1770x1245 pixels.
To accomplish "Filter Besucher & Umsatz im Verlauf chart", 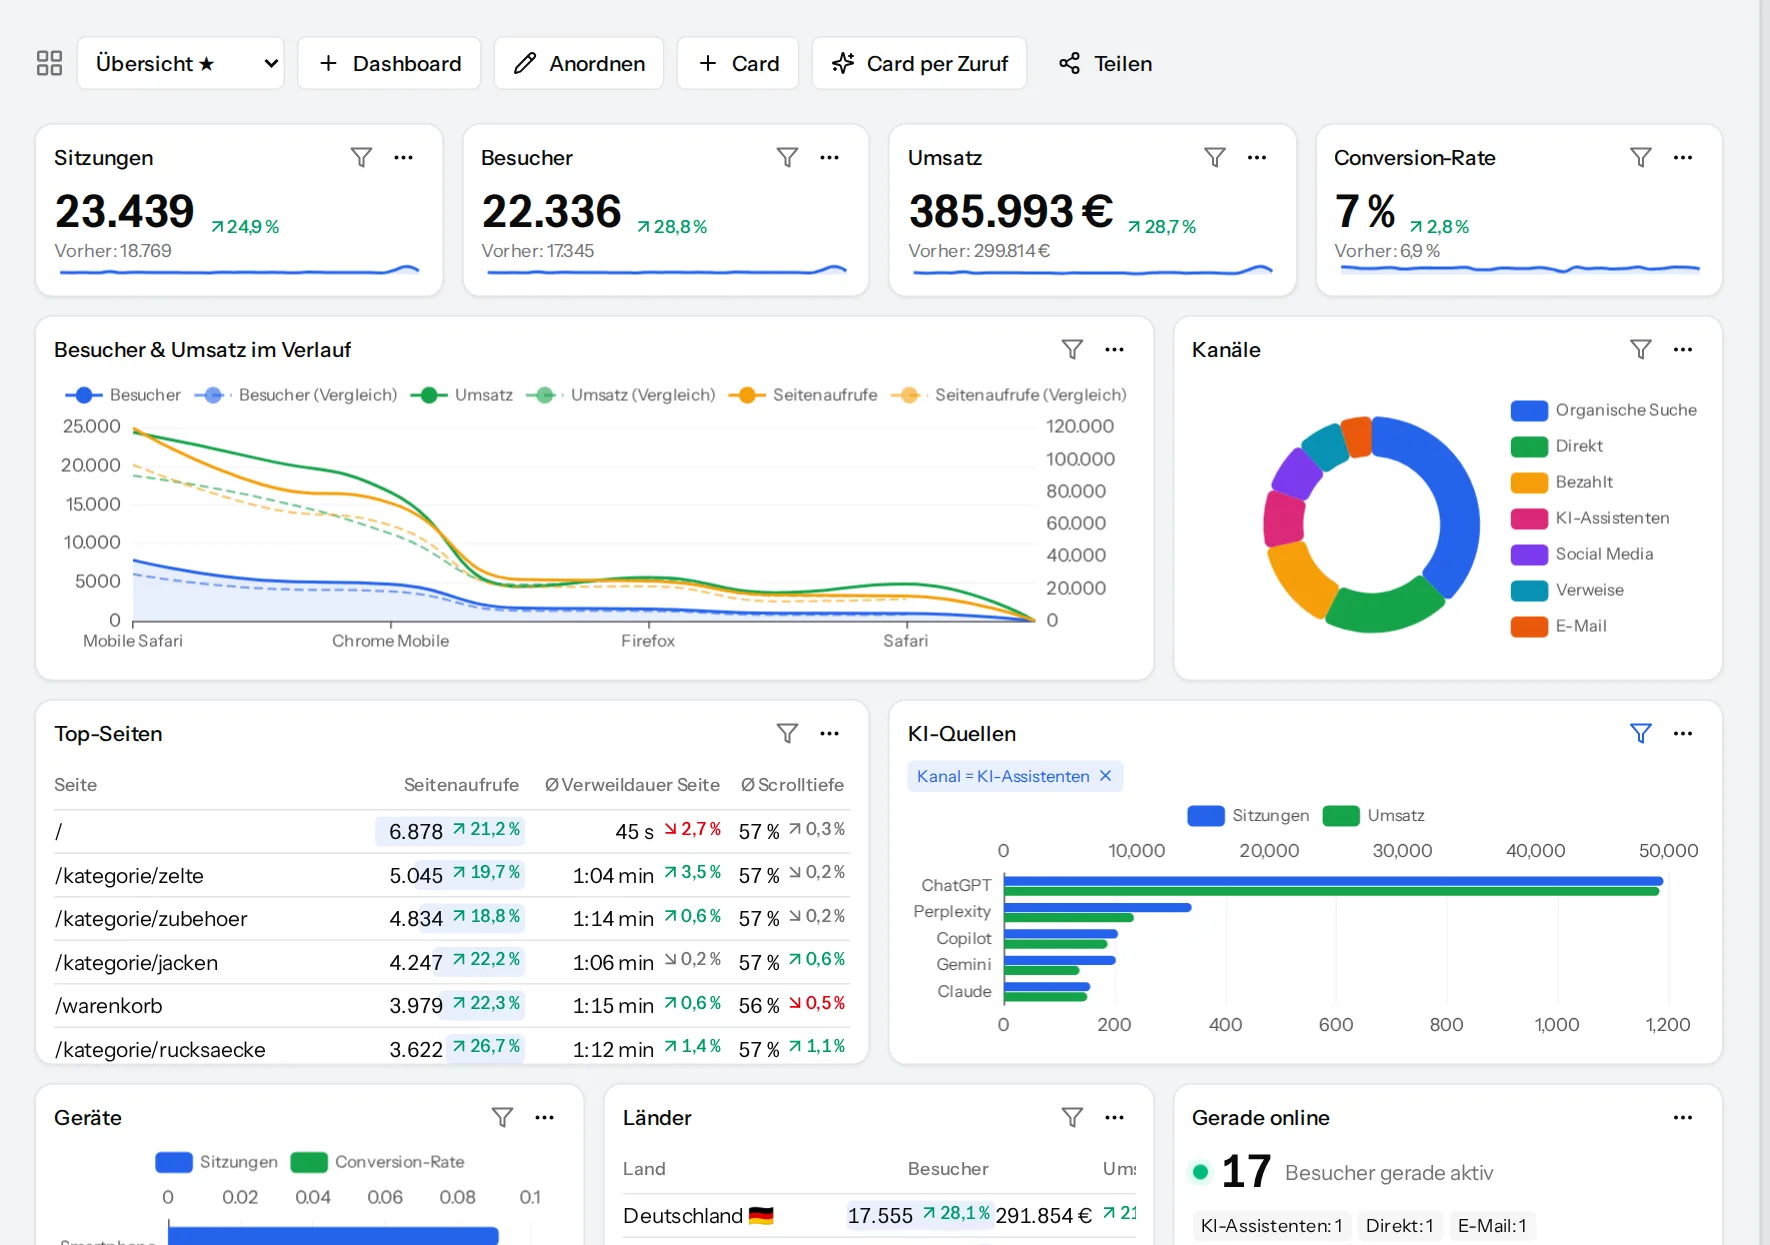I will 1072,349.
